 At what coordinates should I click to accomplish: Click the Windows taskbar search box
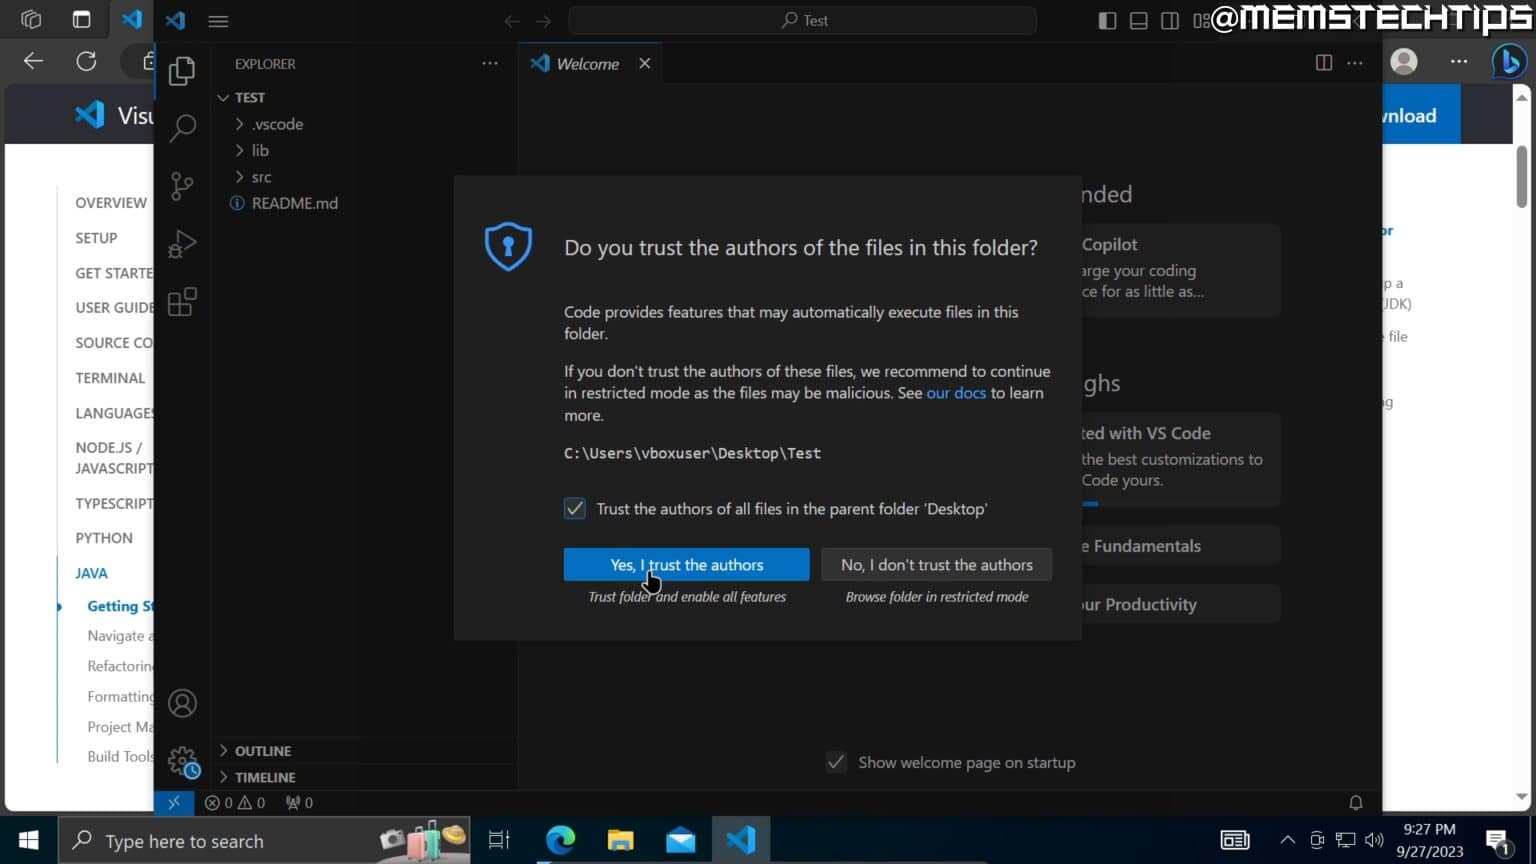pyautogui.click(x=264, y=841)
